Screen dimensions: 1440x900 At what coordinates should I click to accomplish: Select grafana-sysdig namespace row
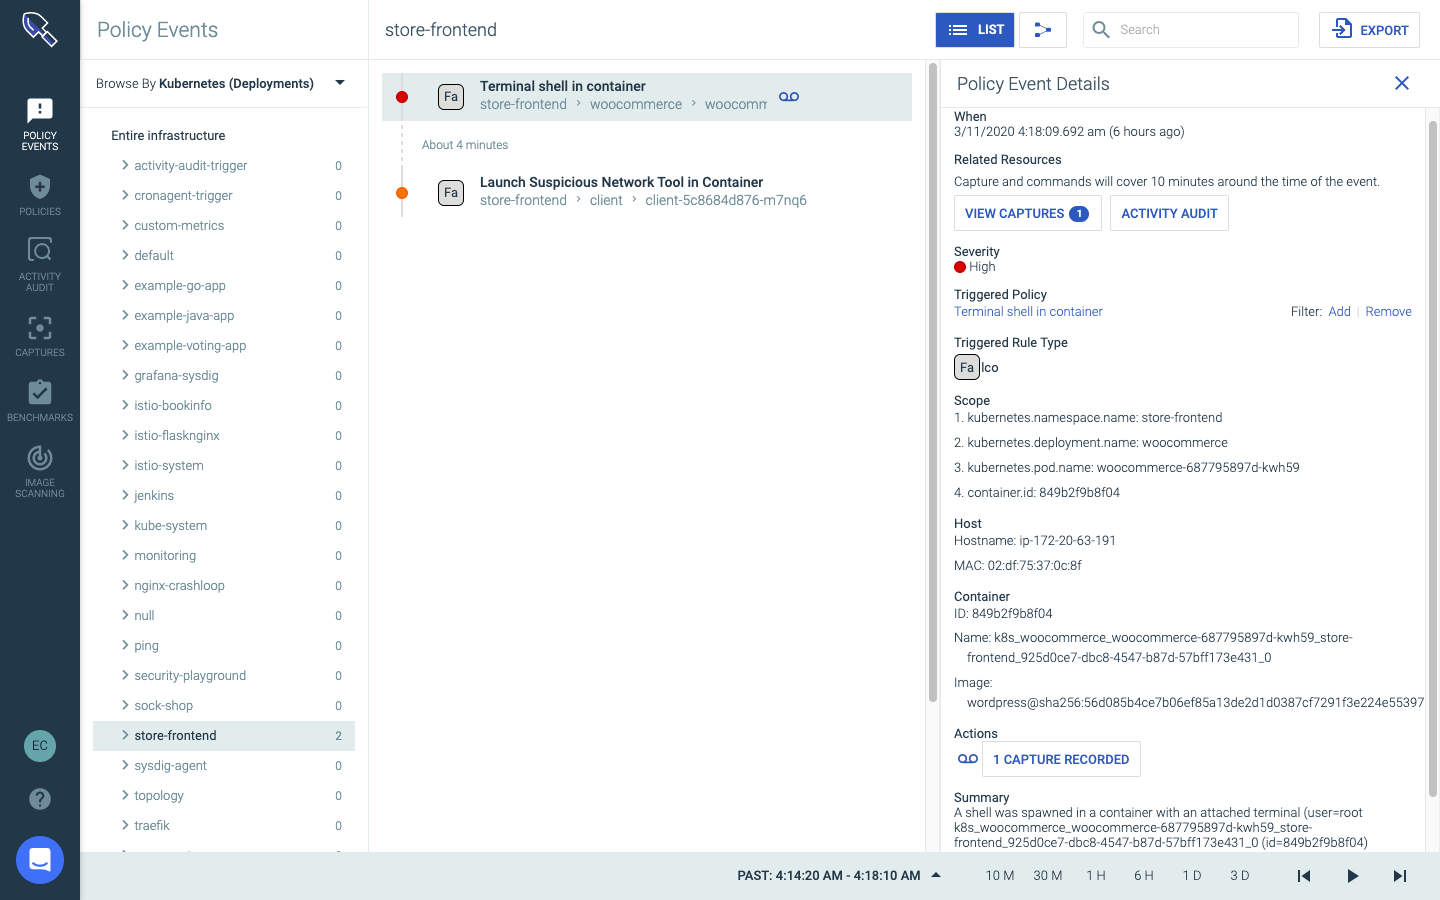[224, 375]
